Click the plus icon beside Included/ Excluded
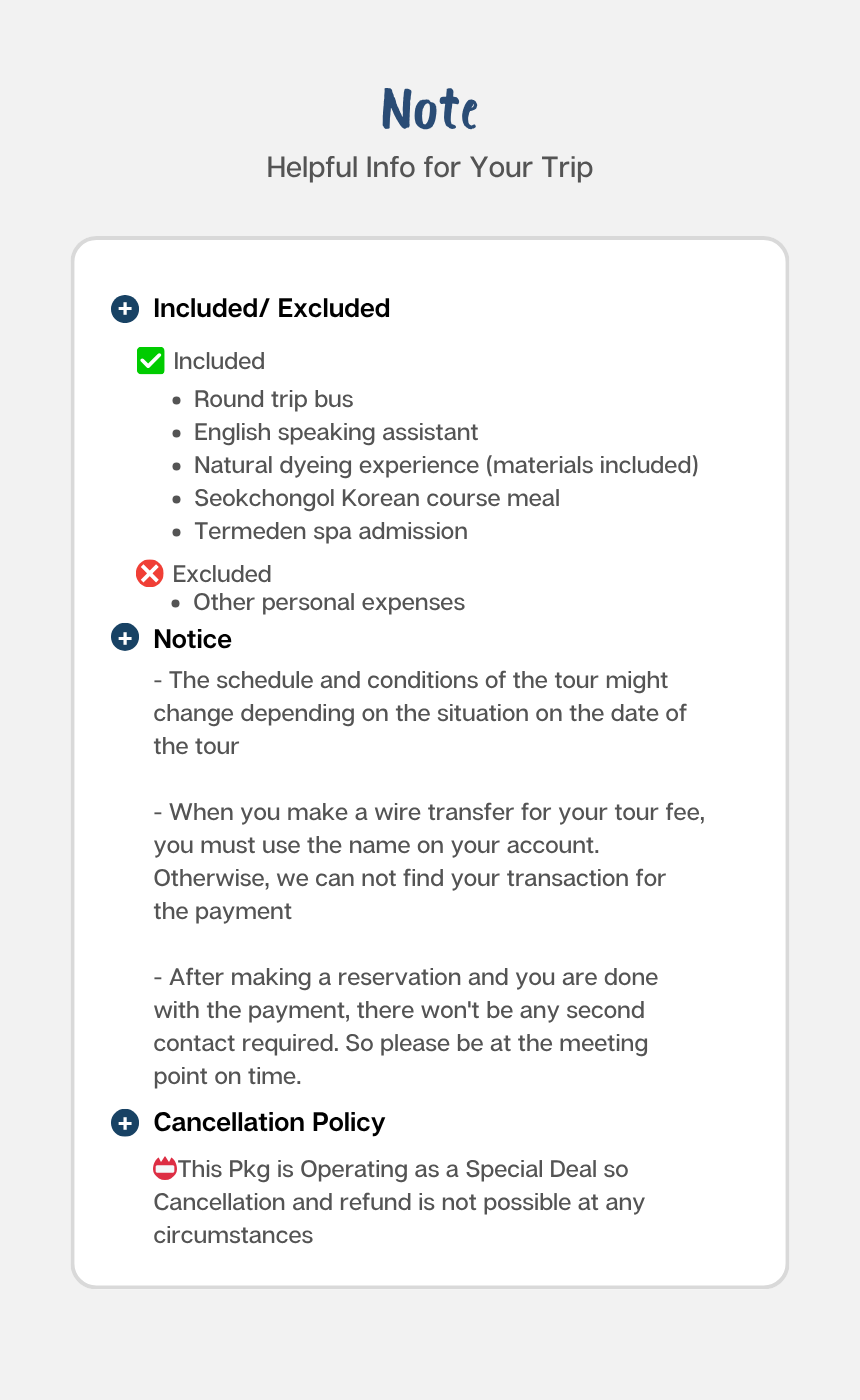Screen dimensions: 860x1400 (x=125, y=309)
